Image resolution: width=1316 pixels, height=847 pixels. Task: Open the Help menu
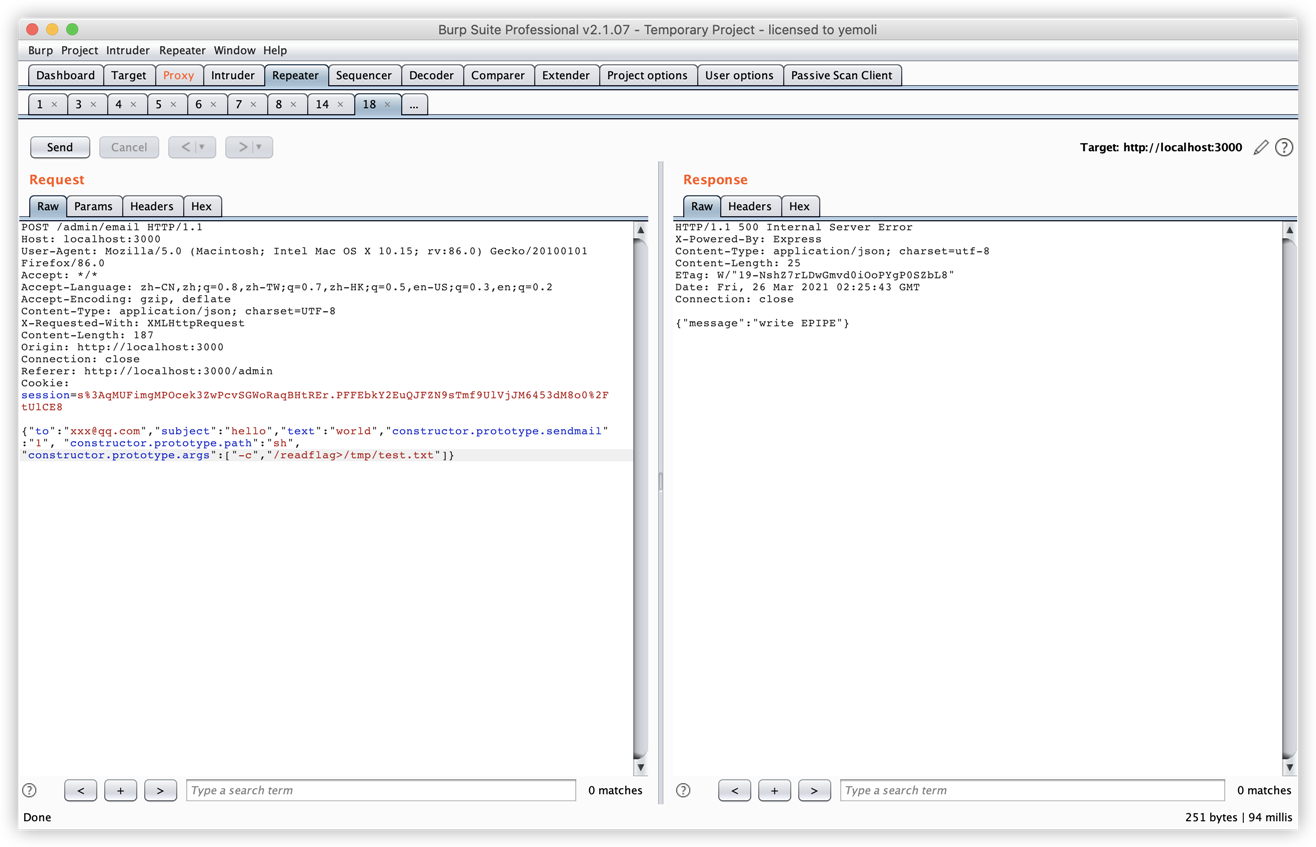[x=275, y=50]
